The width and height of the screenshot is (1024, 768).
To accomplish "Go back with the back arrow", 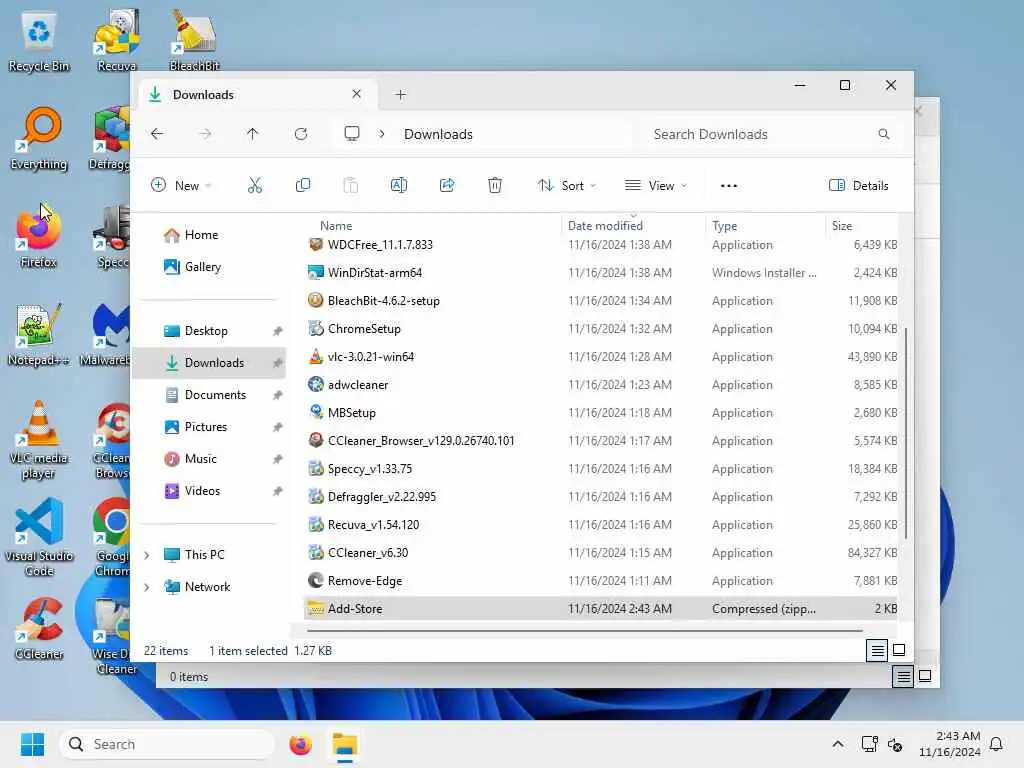I will pyautogui.click(x=157, y=134).
